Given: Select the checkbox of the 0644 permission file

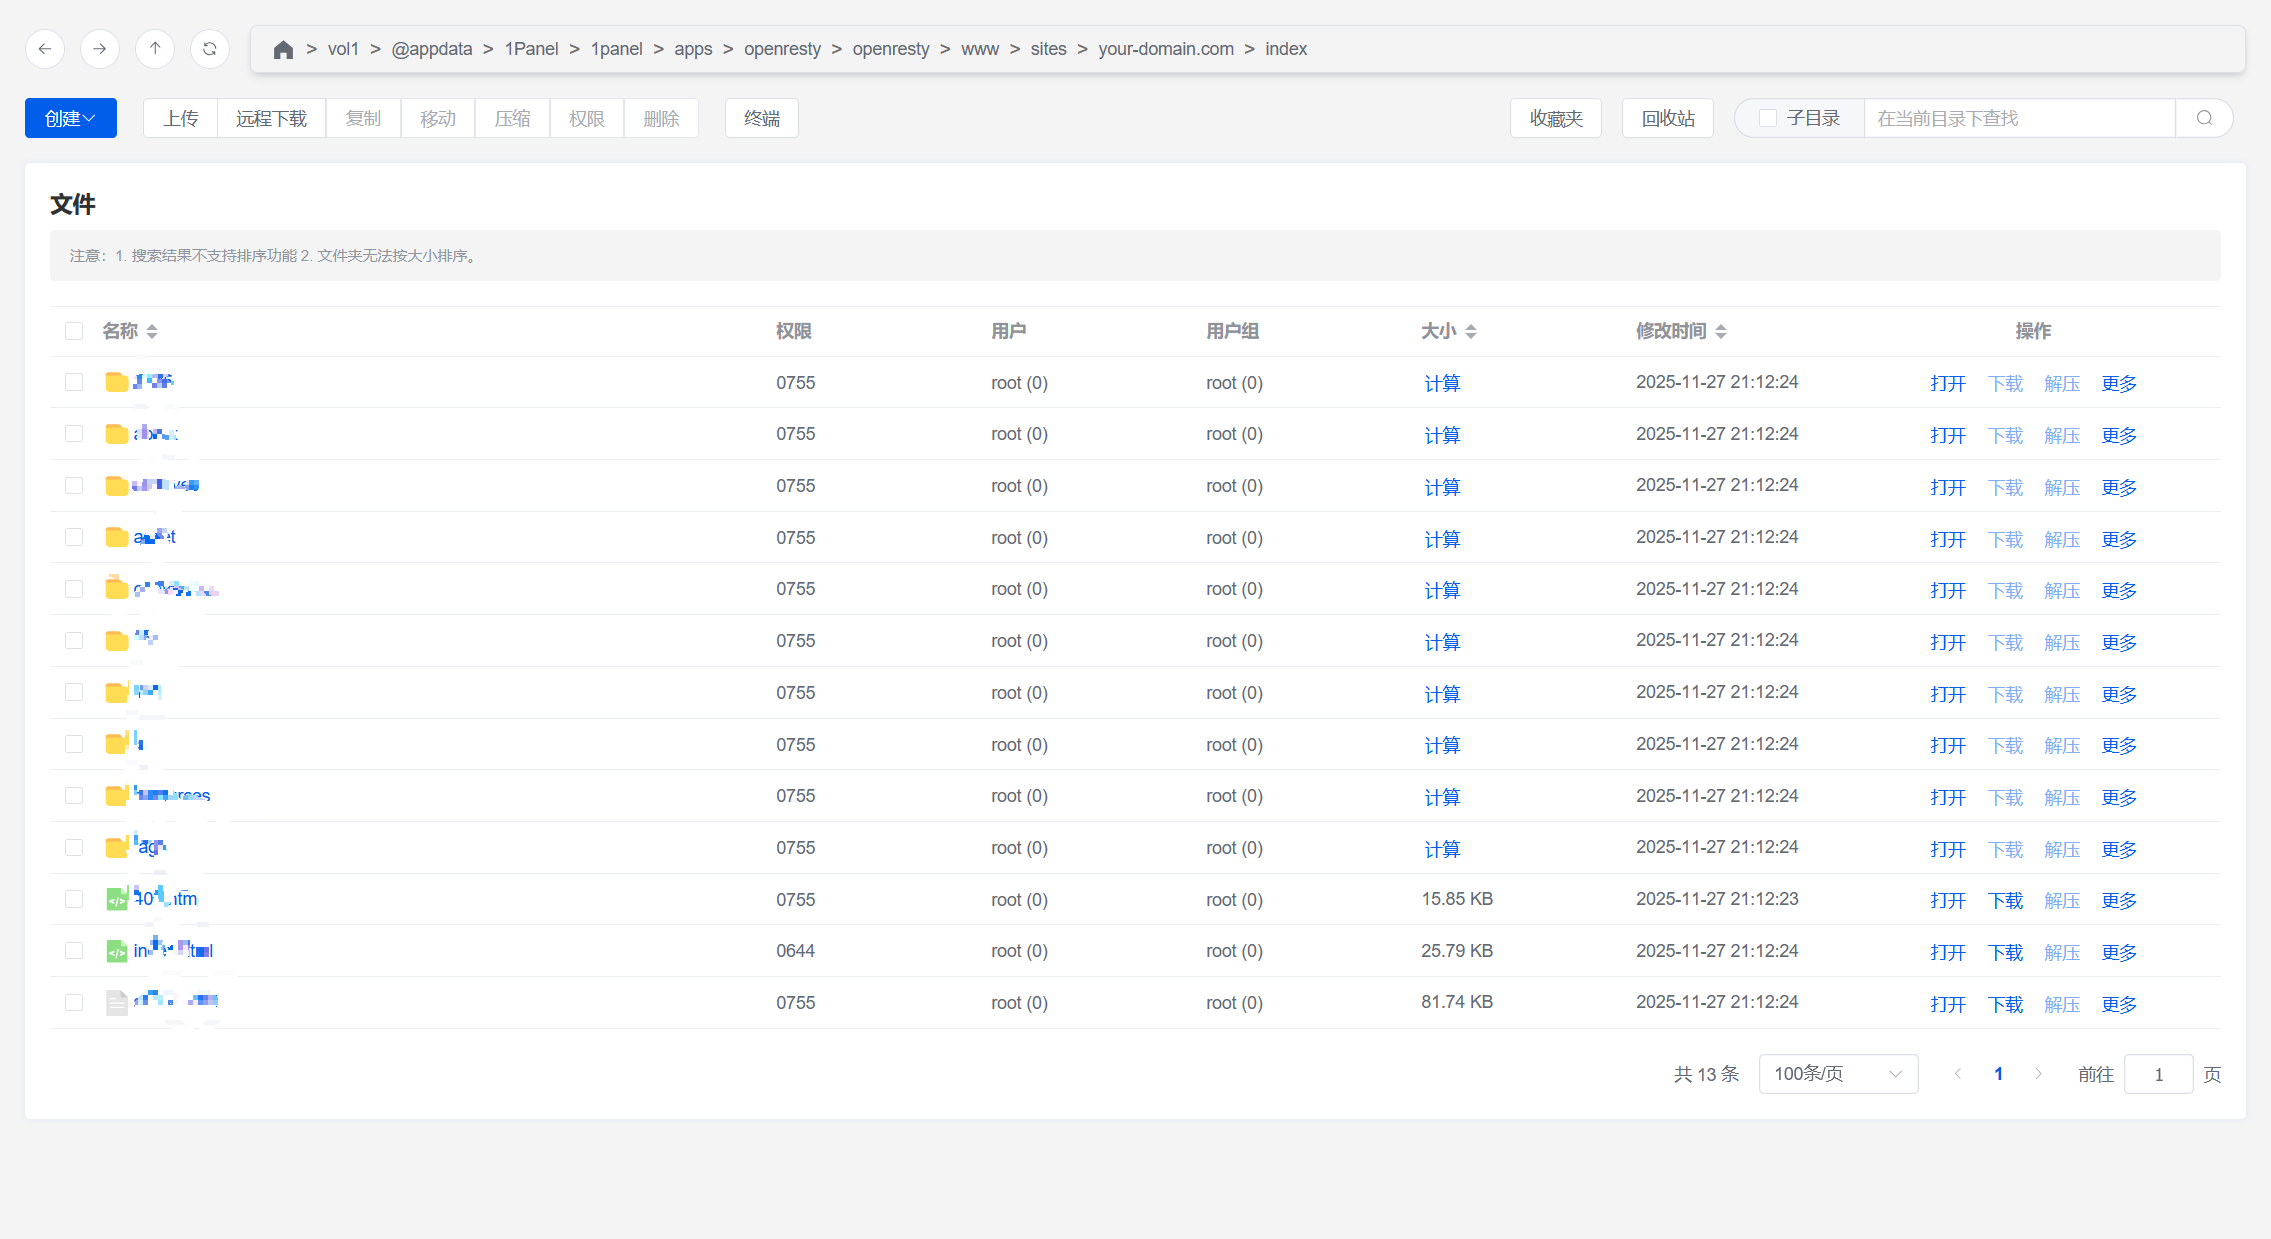Looking at the screenshot, I should [74, 951].
